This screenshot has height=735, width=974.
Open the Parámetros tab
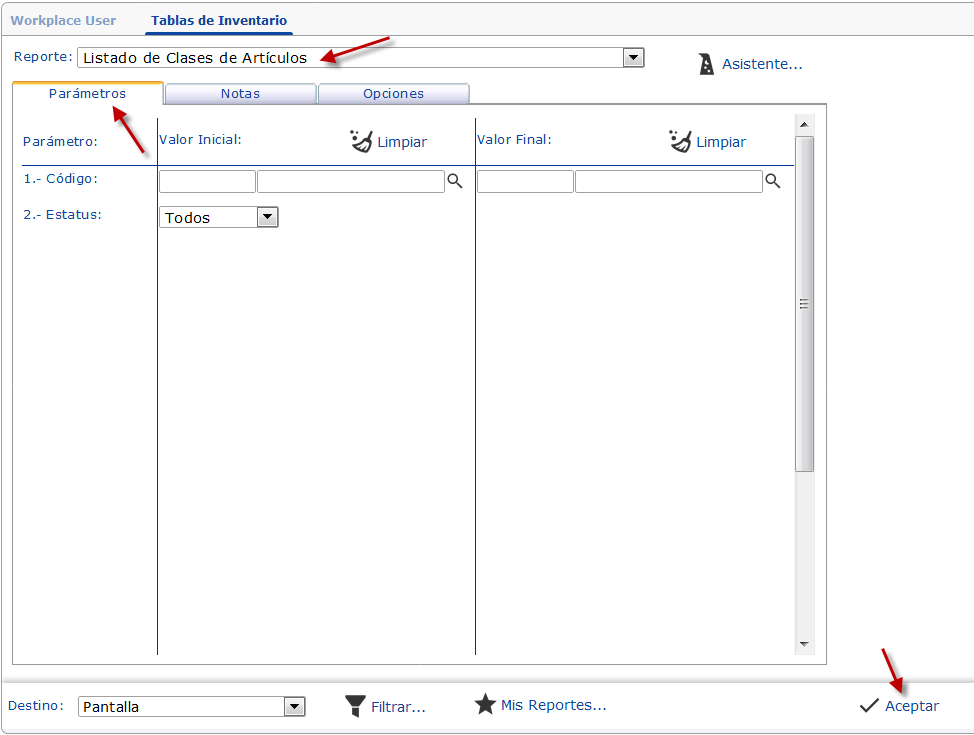tap(88, 93)
